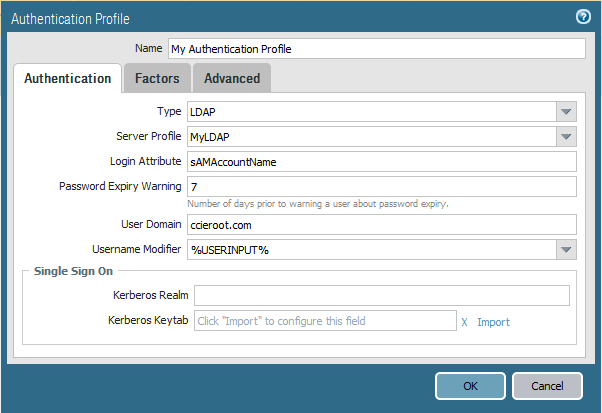Image resolution: width=602 pixels, height=413 pixels.
Task: Click the Import link for Kerberos Keytab
Action: (x=493, y=322)
